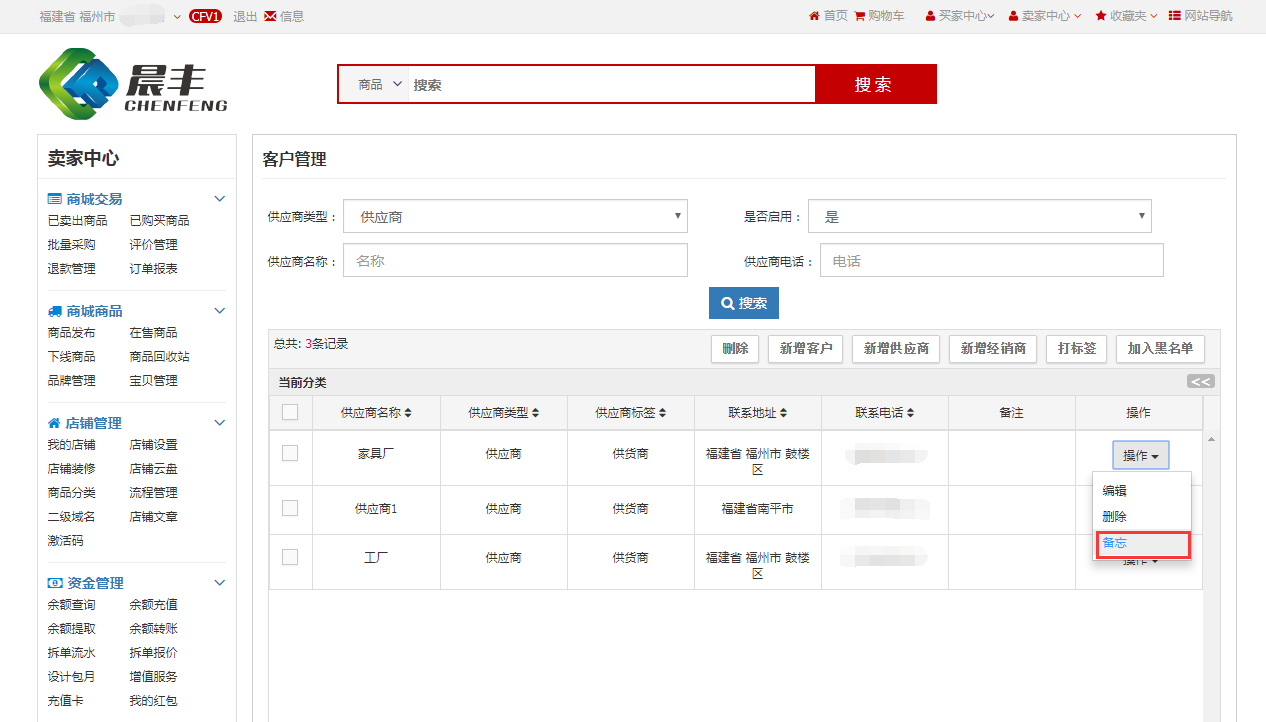Open the 是否启用 dropdown
The height and width of the screenshot is (722, 1266).
point(979,216)
